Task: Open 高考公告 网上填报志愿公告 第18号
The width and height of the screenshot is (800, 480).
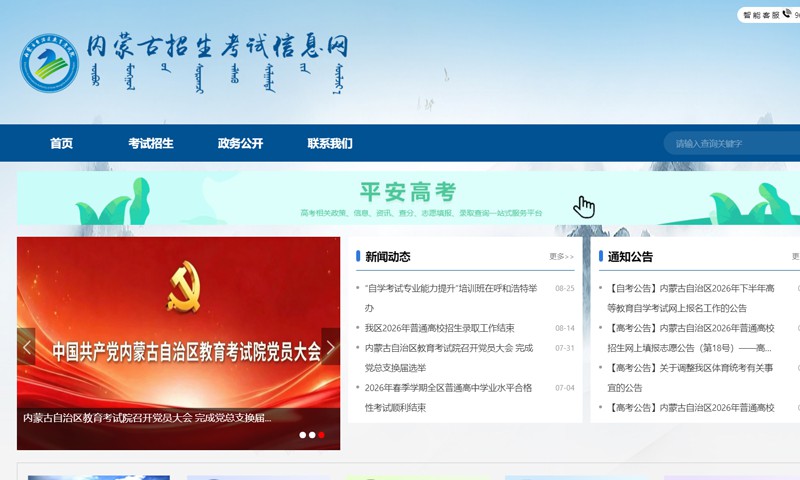Action: coord(691,338)
